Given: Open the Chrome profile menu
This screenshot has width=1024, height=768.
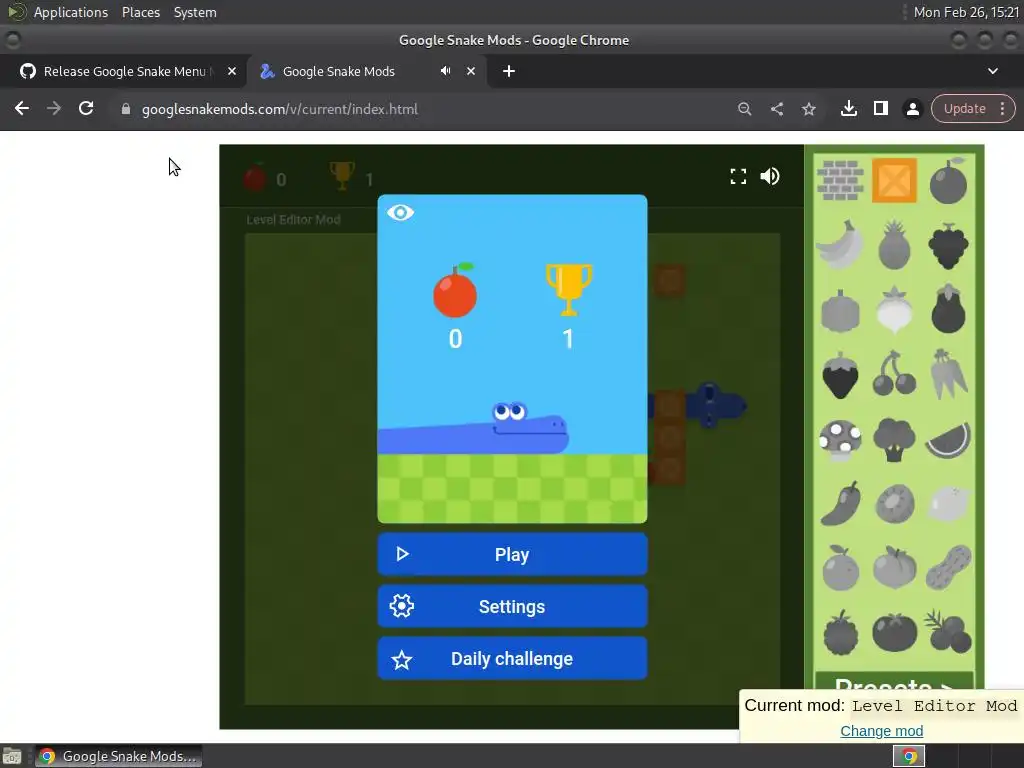Looking at the screenshot, I should tap(913, 108).
